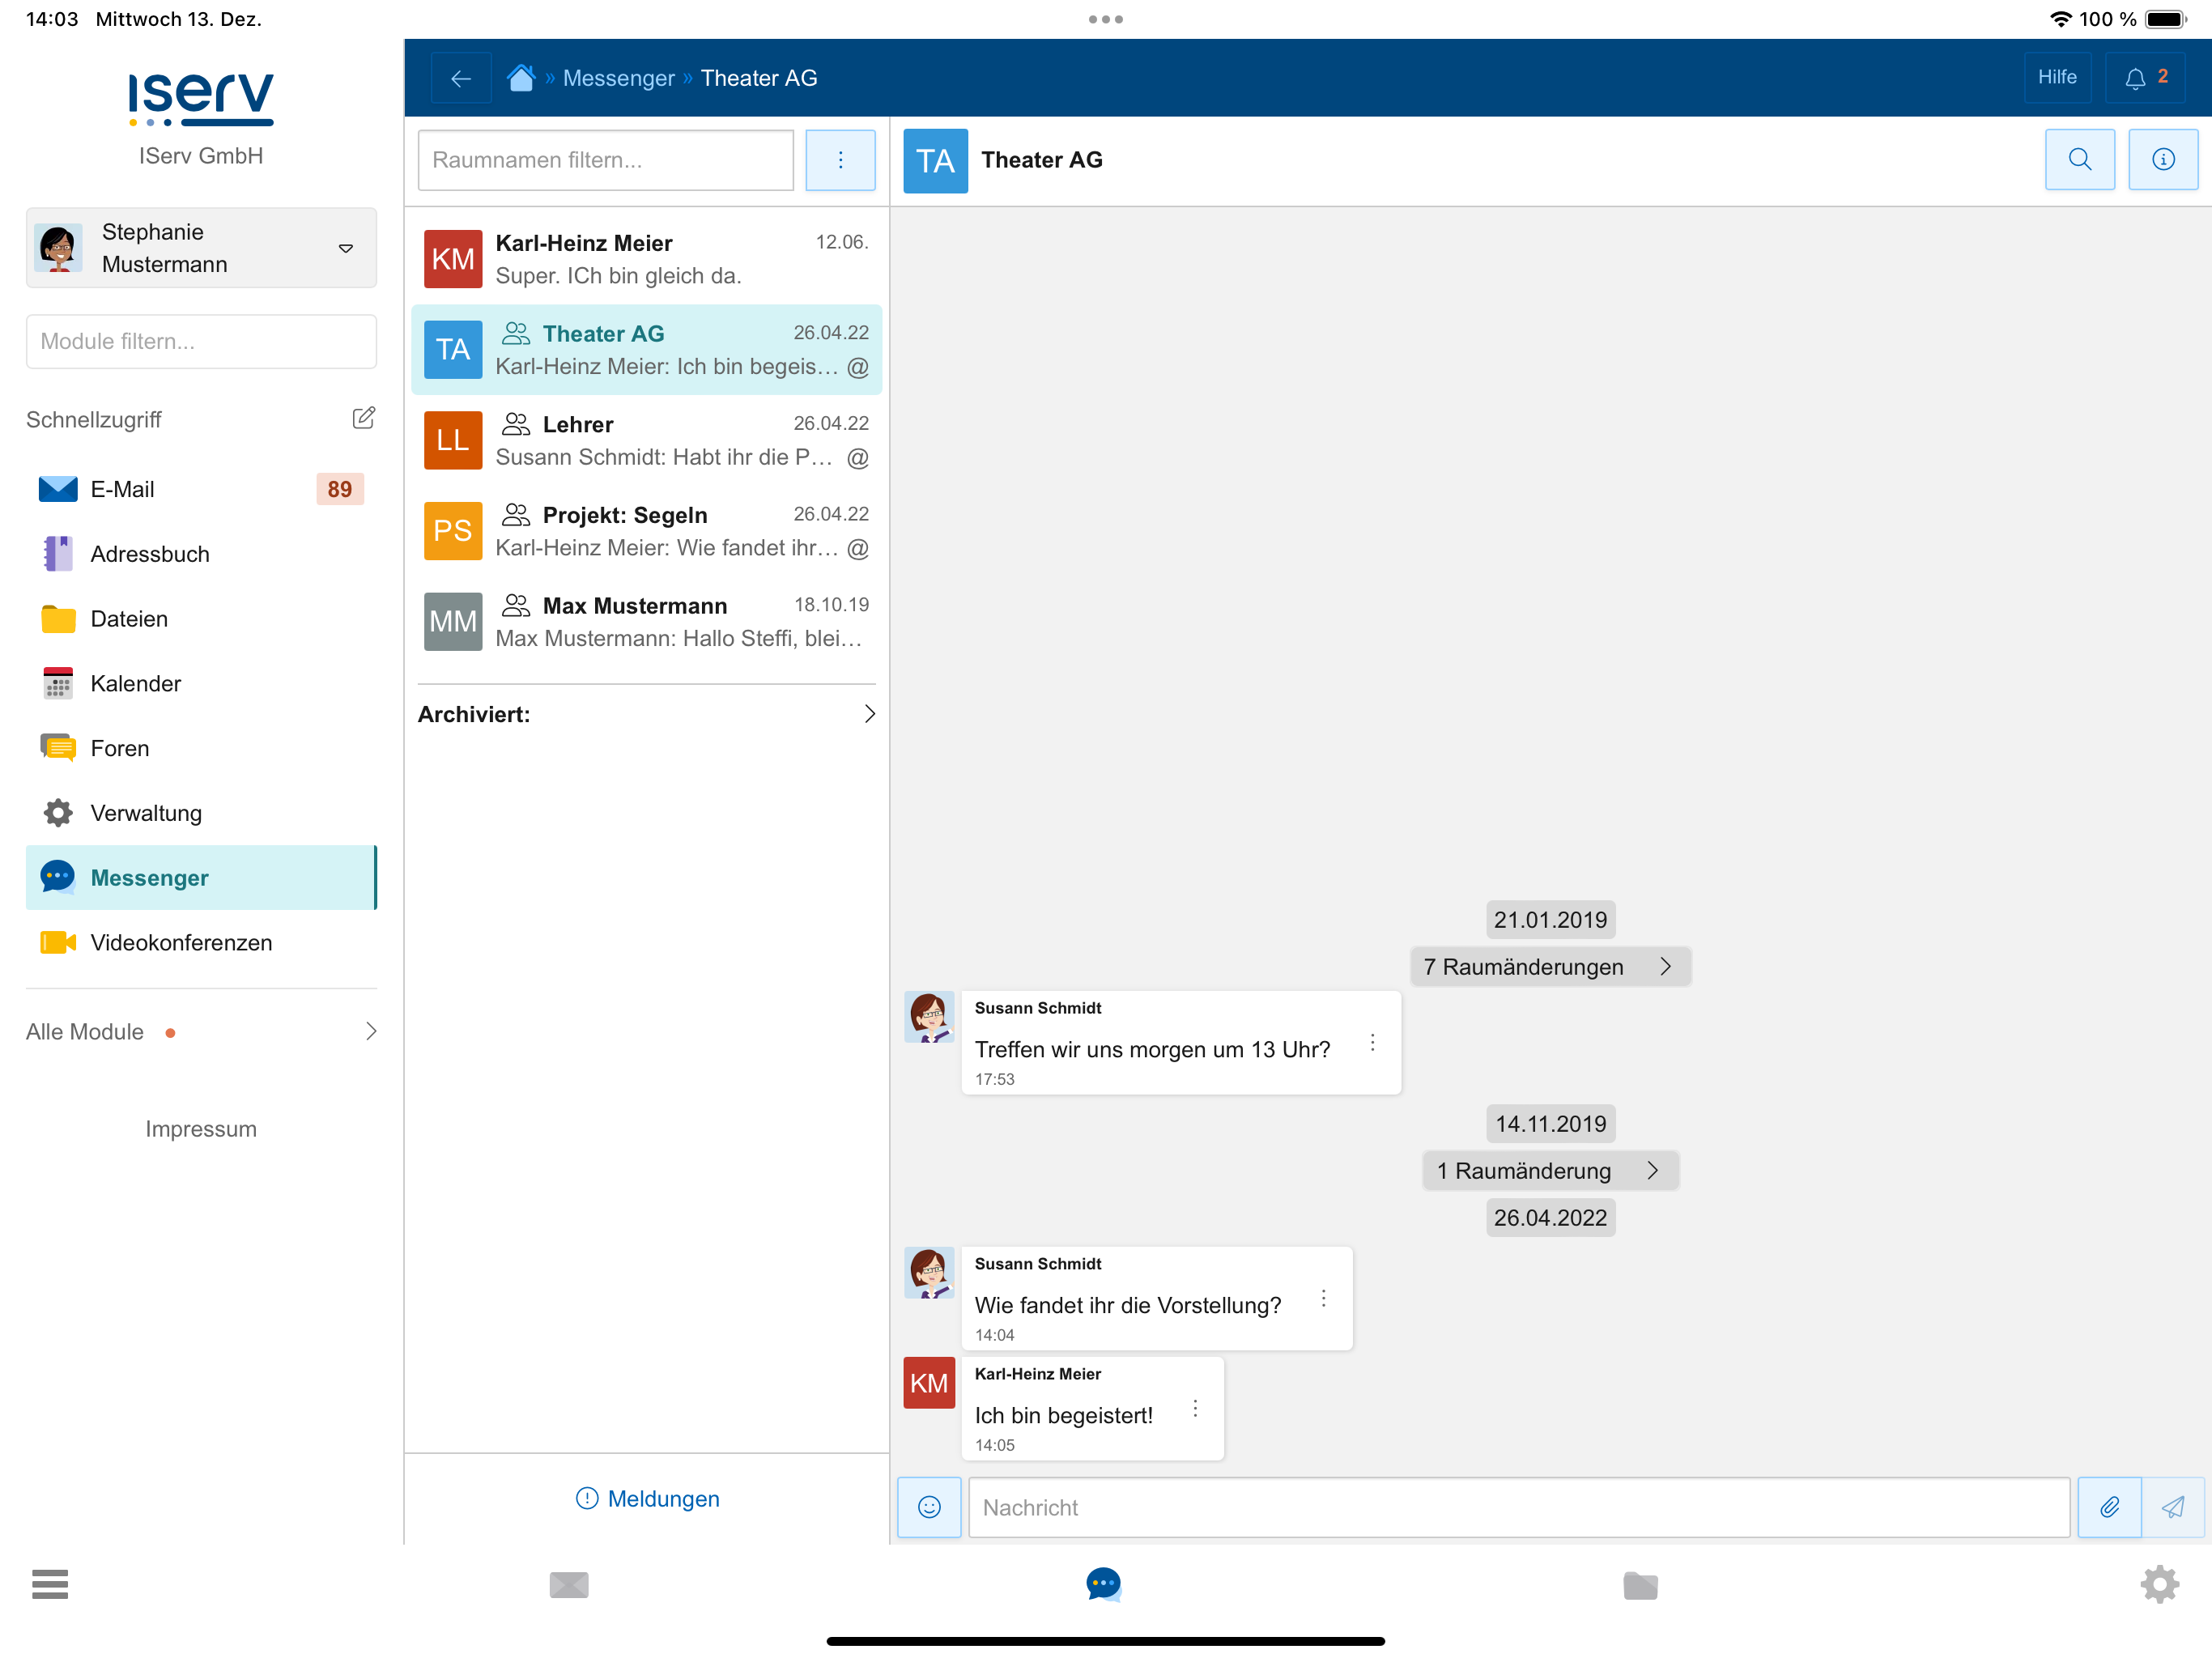Screen dimensions: 2212x1658
Task: Open message options for 'Ich bin begeistert!'
Action: point(1195,1409)
